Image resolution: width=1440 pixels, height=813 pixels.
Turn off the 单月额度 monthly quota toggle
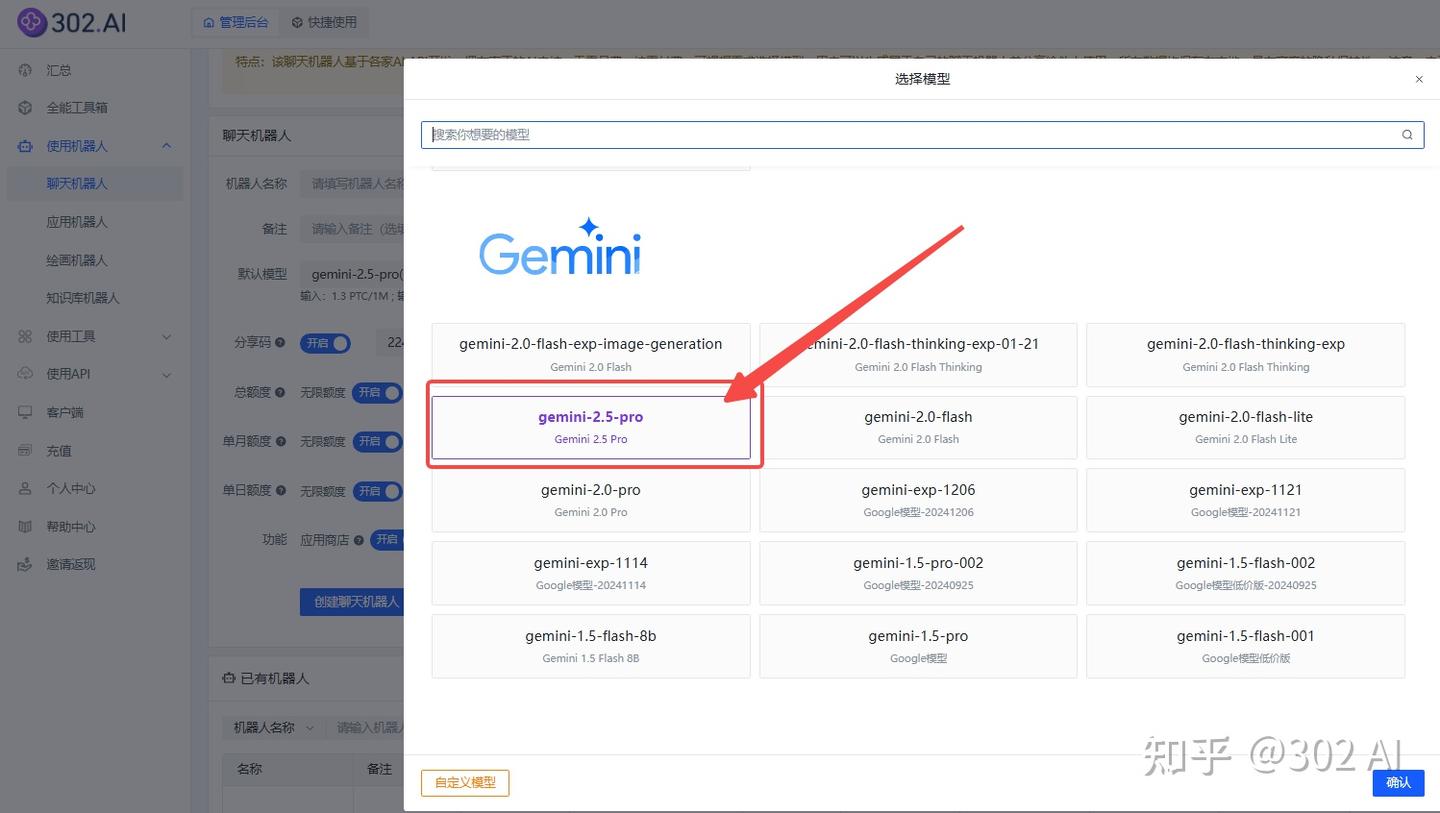click(x=378, y=442)
